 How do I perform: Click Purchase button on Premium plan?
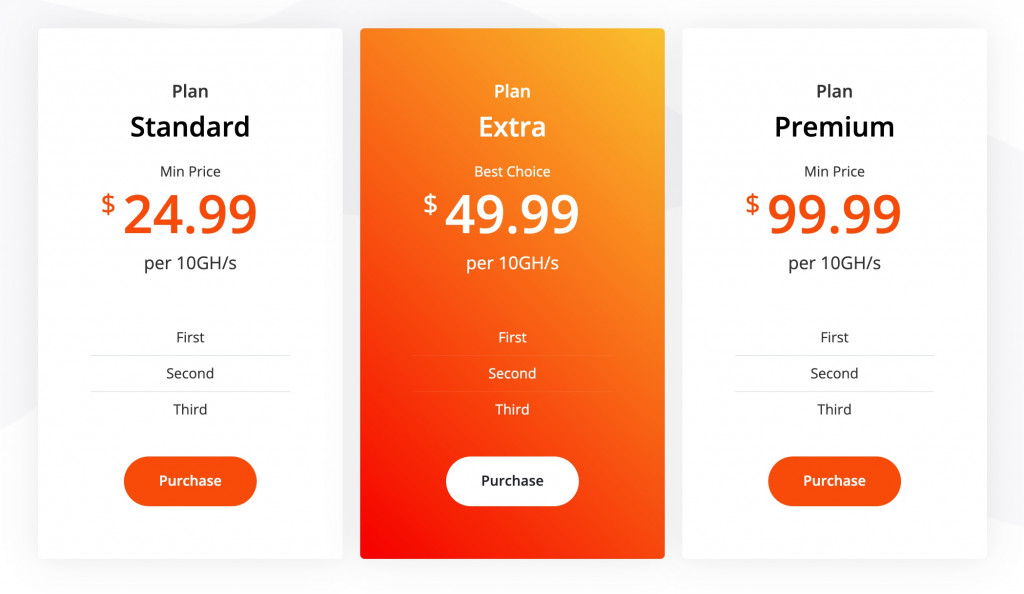point(834,481)
